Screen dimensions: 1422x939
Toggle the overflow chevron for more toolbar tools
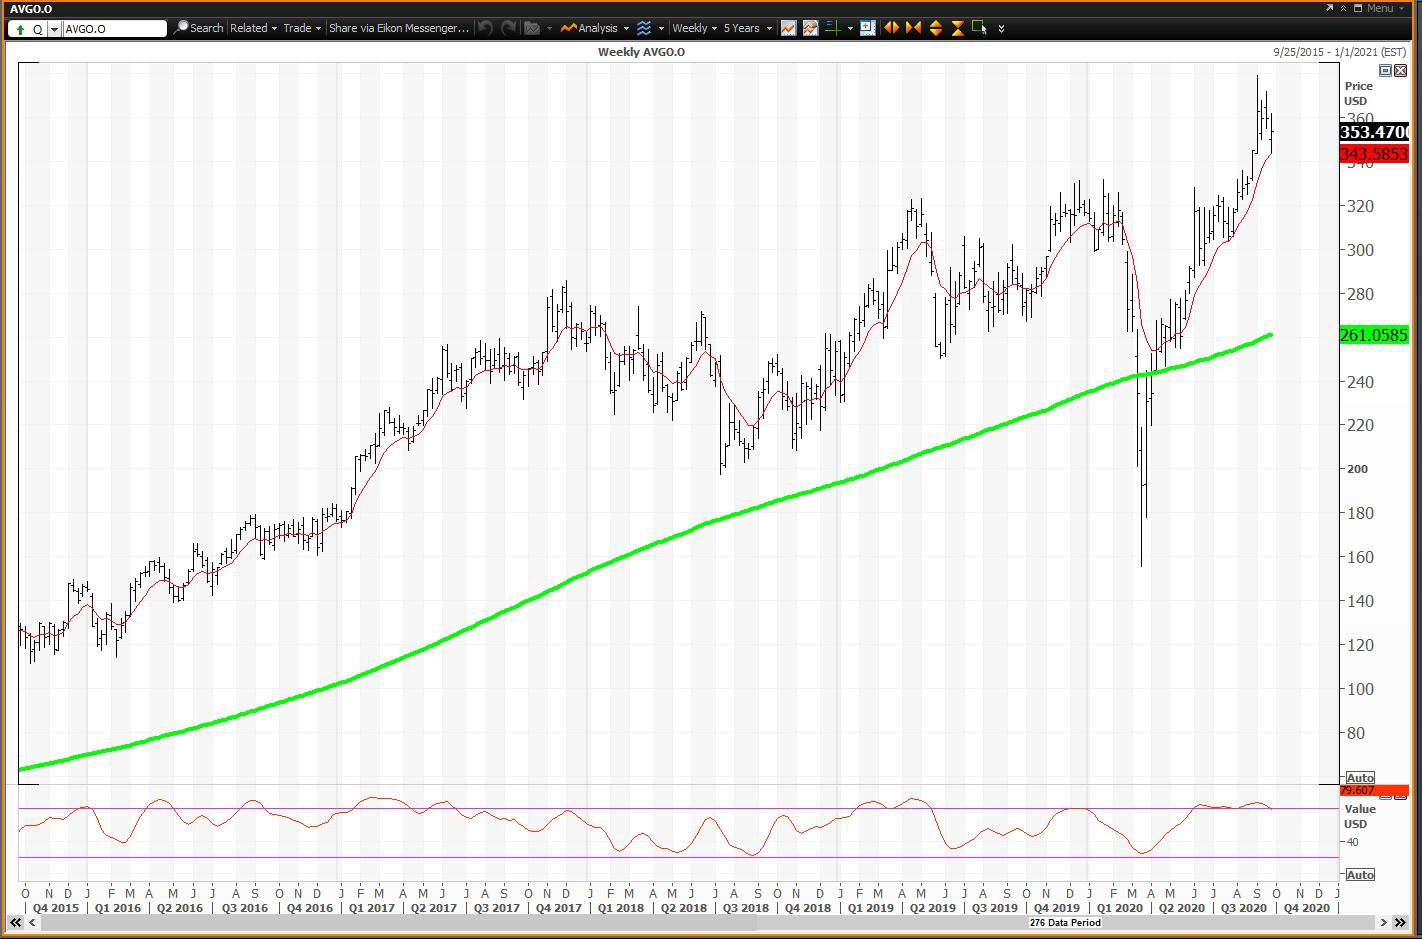coord(1002,28)
